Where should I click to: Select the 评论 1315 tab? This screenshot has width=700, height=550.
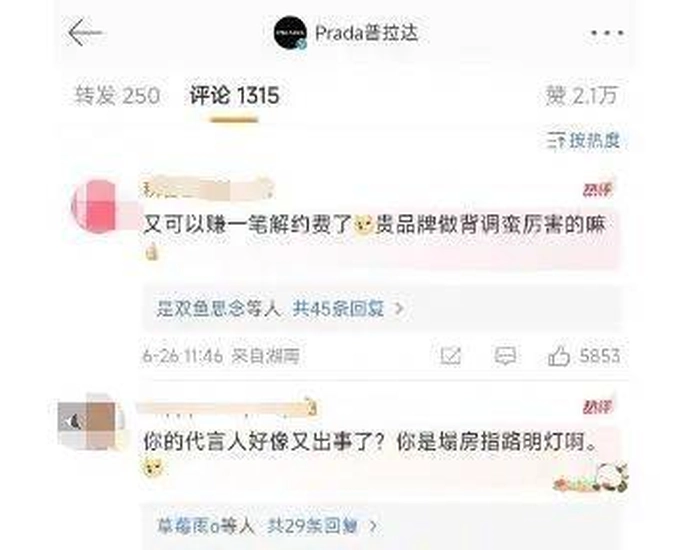click(235, 95)
